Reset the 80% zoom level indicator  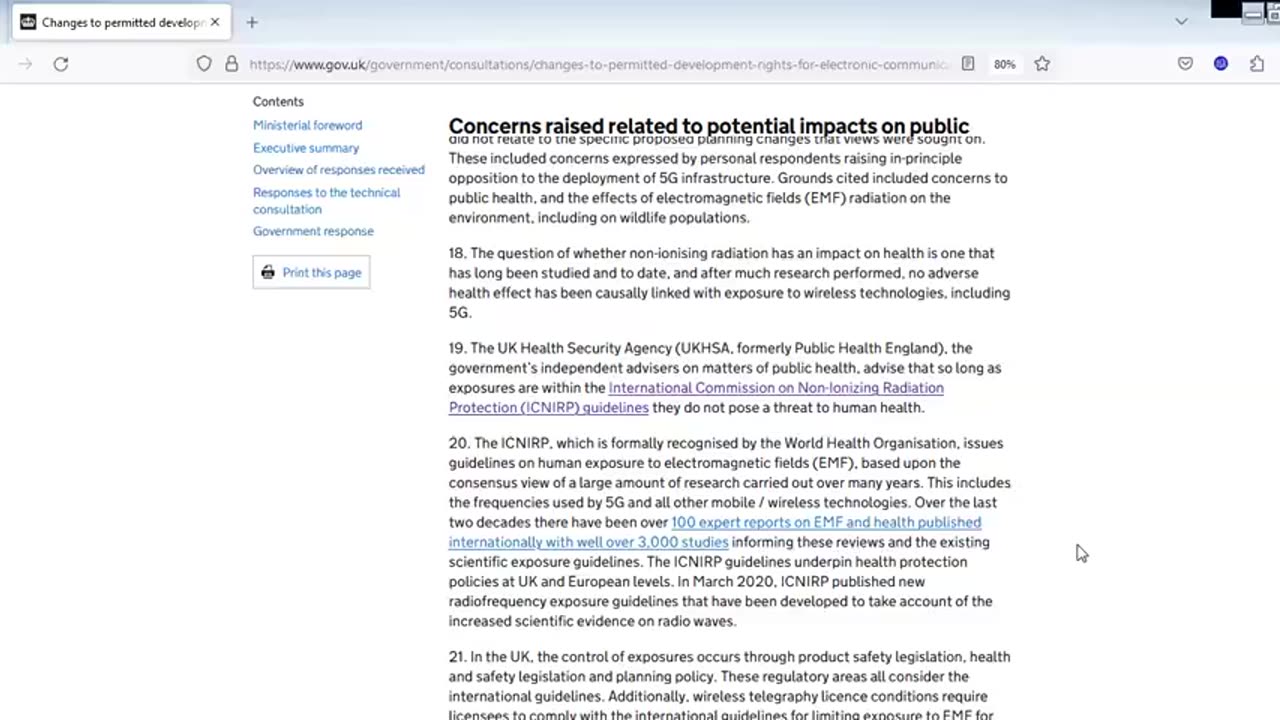point(1004,64)
